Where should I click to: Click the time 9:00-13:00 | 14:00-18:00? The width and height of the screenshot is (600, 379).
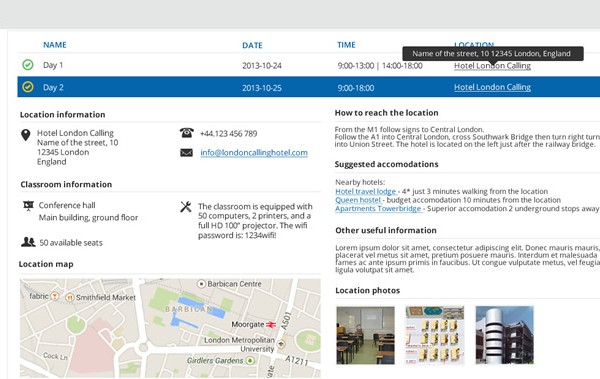point(380,66)
